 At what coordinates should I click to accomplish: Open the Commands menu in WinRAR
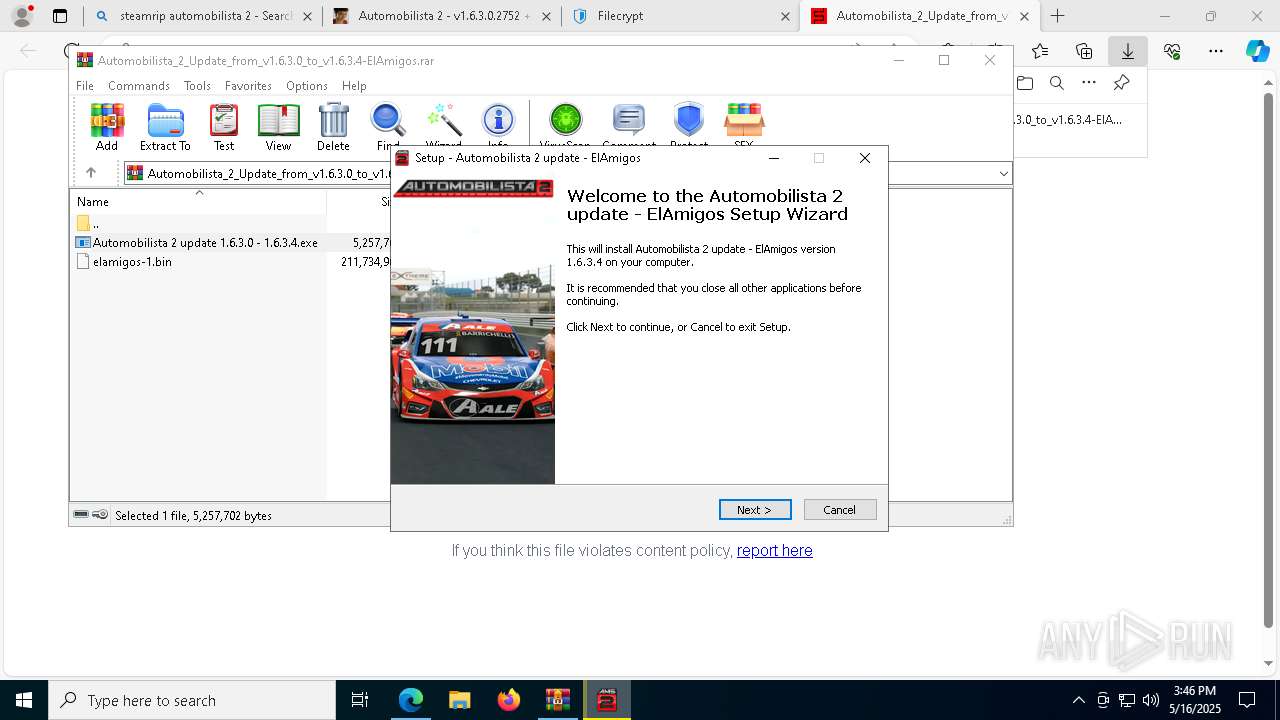[x=139, y=86]
